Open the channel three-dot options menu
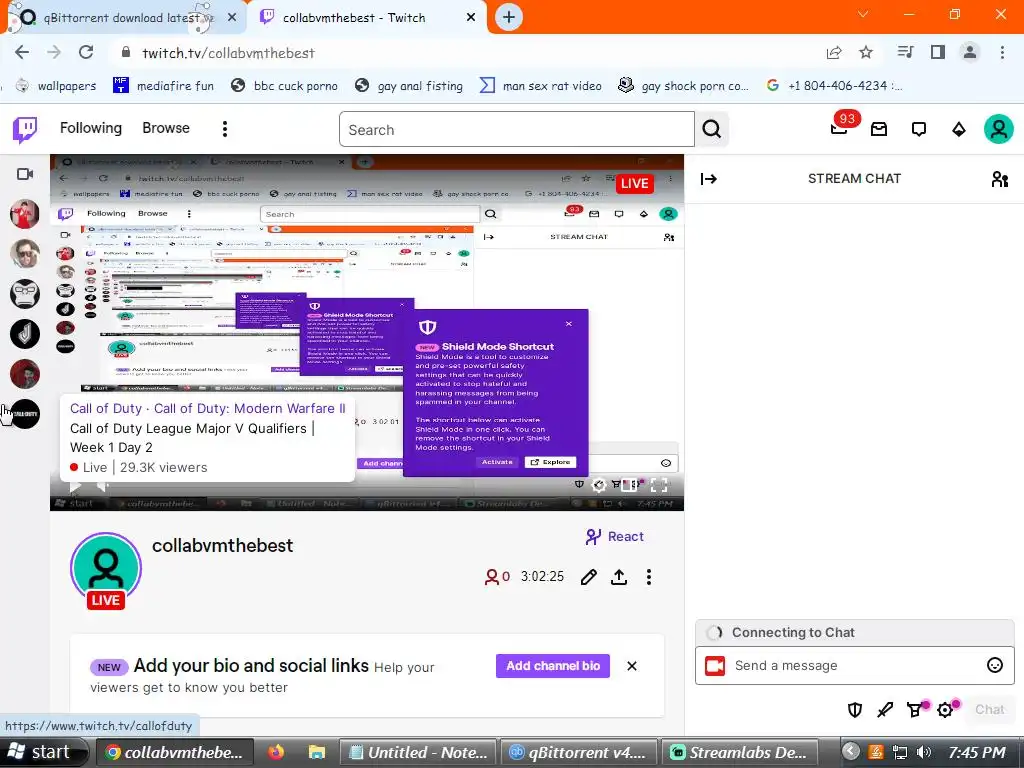 point(648,577)
